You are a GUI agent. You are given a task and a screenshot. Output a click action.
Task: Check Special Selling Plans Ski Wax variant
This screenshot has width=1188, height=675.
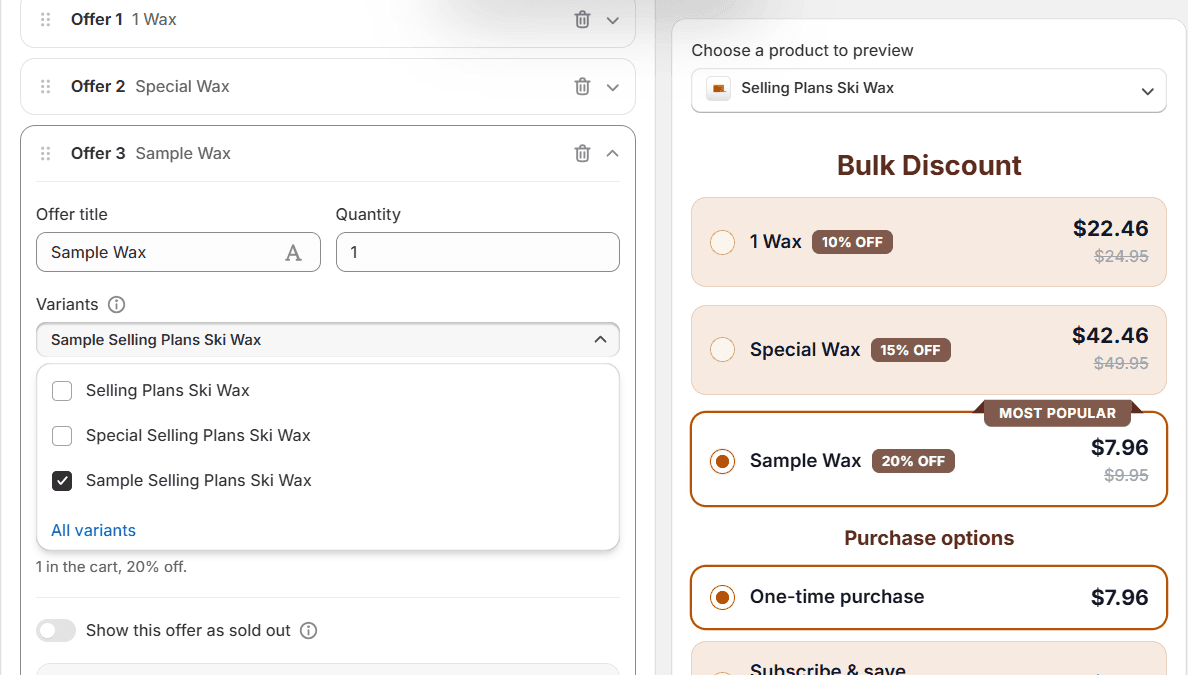(x=62, y=436)
